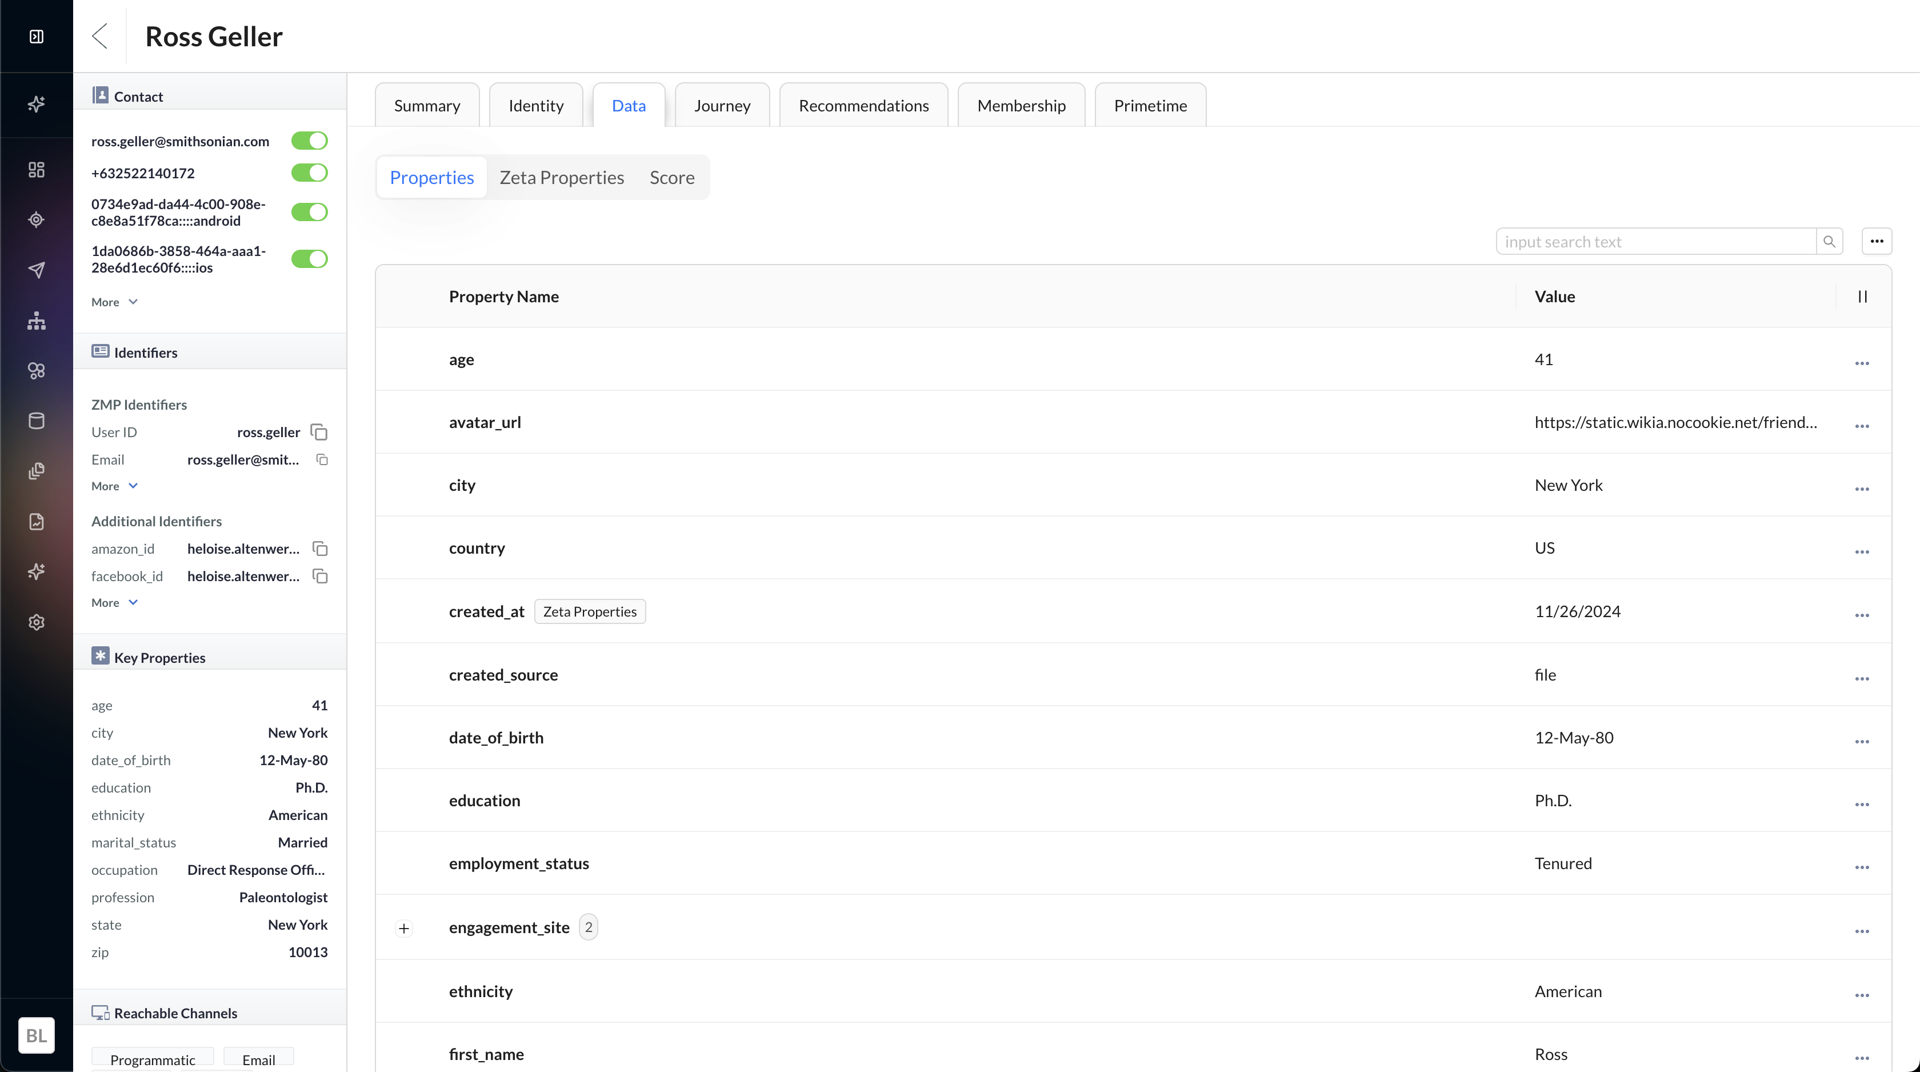The width and height of the screenshot is (1920, 1072).
Task: Open the database icon in left sidebar
Action: (37, 421)
